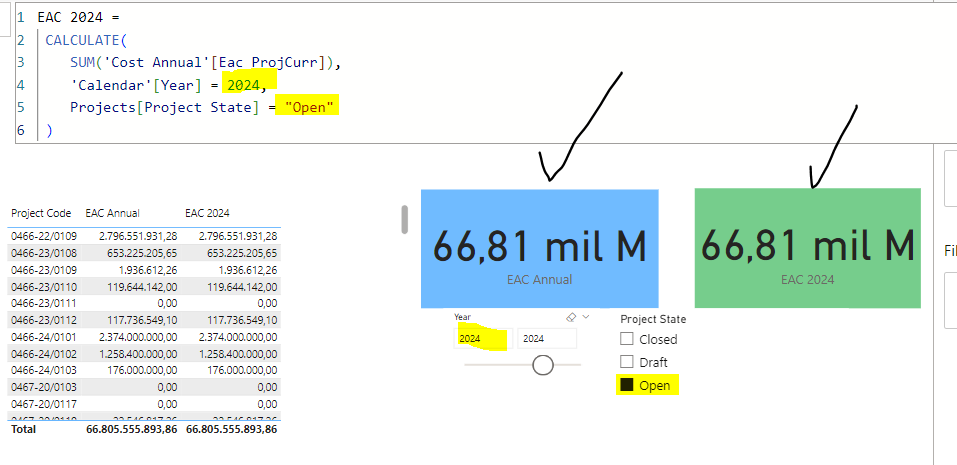Place cursor at the closing parenthesis on formula line 6
This screenshot has height=465, width=957.
pyautogui.click(x=49, y=130)
